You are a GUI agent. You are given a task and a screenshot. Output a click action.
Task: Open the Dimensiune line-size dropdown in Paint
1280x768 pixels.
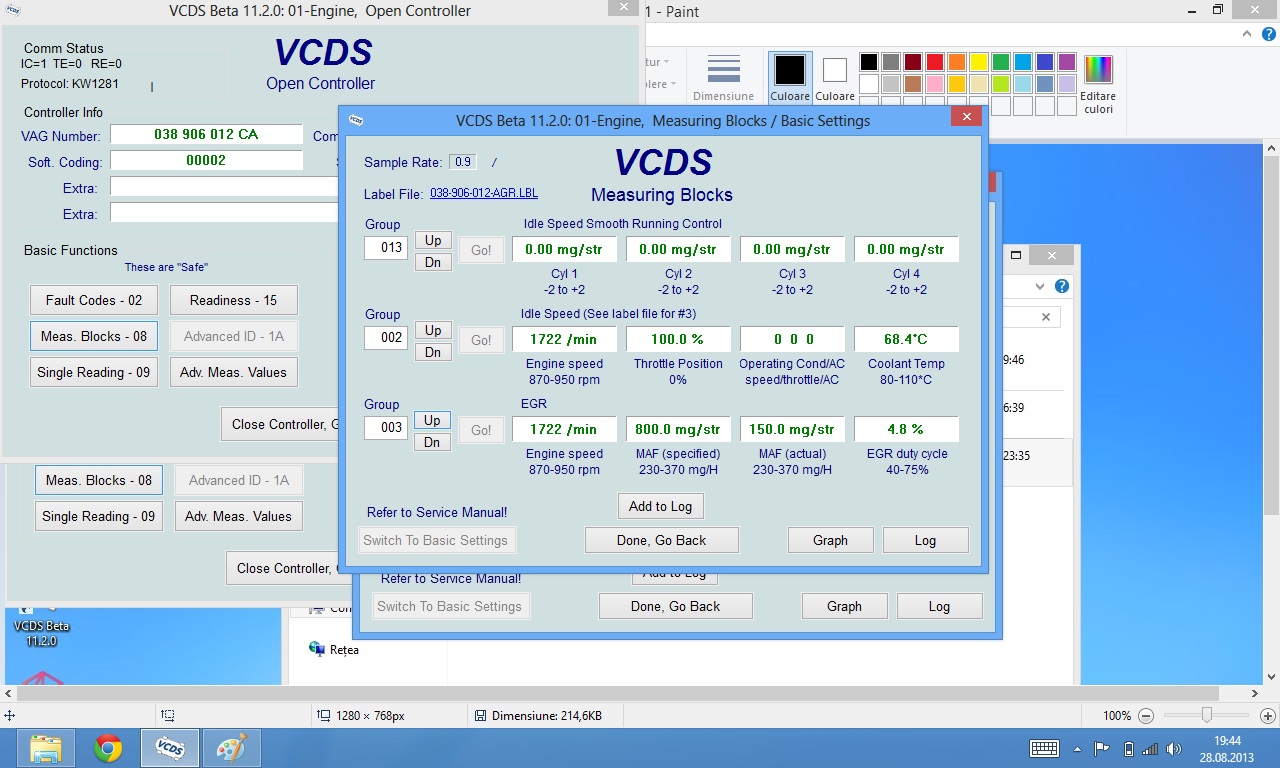[724, 77]
